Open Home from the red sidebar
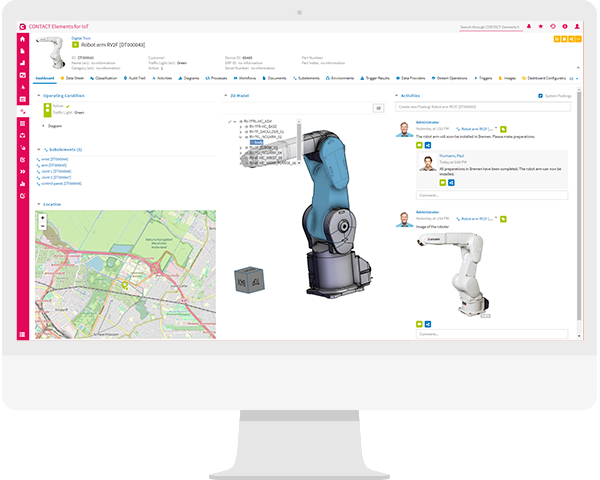Screen dimensions: 600x480 [x=23, y=39]
